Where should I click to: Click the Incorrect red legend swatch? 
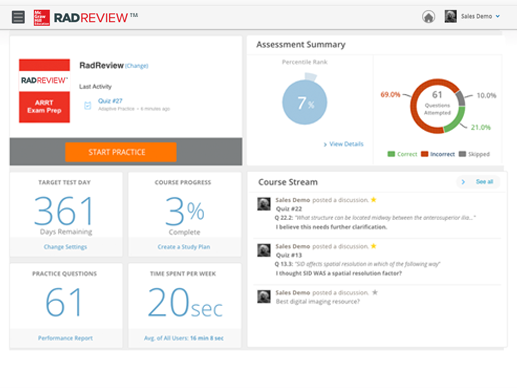[424, 154]
